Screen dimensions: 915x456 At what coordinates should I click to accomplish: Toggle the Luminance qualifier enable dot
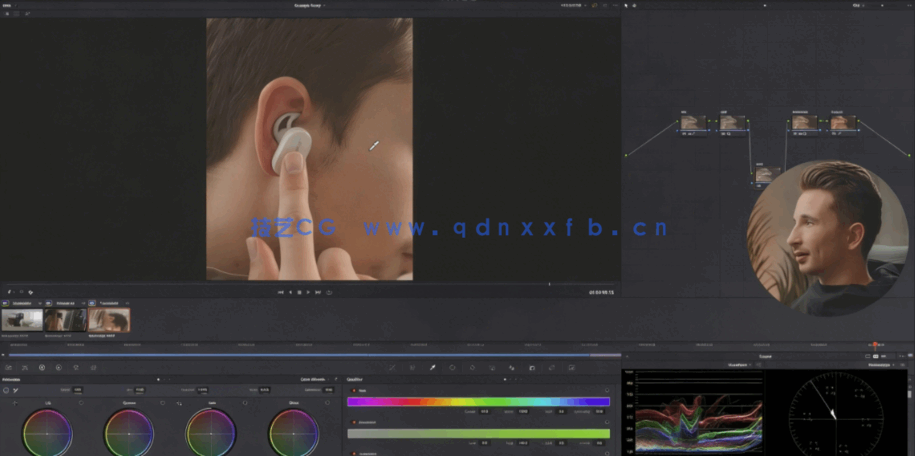coord(353,453)
